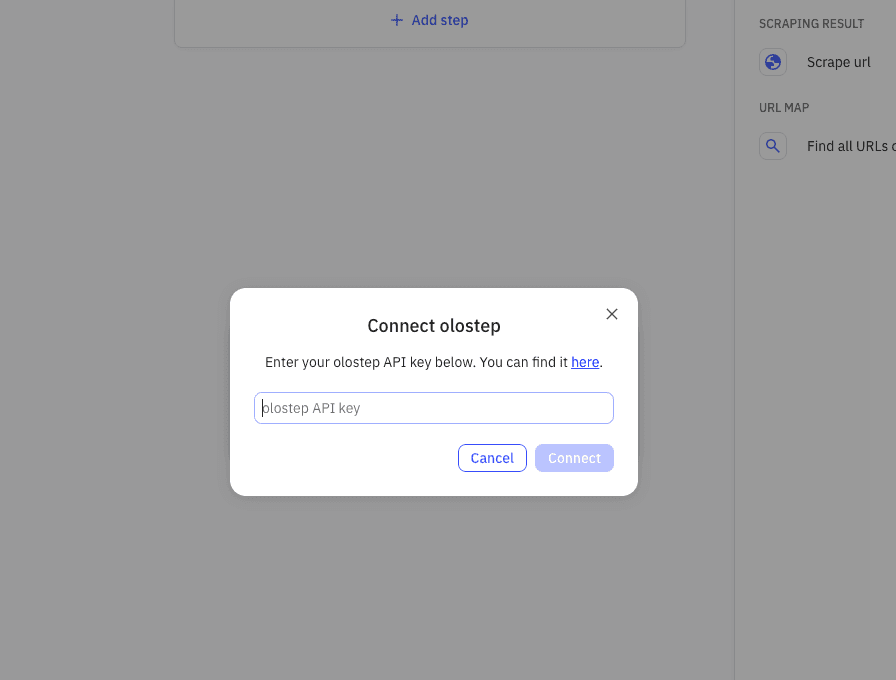Select the Find all URLs list entry
Screen dimensions: 896x680
(x=850, y=145)
